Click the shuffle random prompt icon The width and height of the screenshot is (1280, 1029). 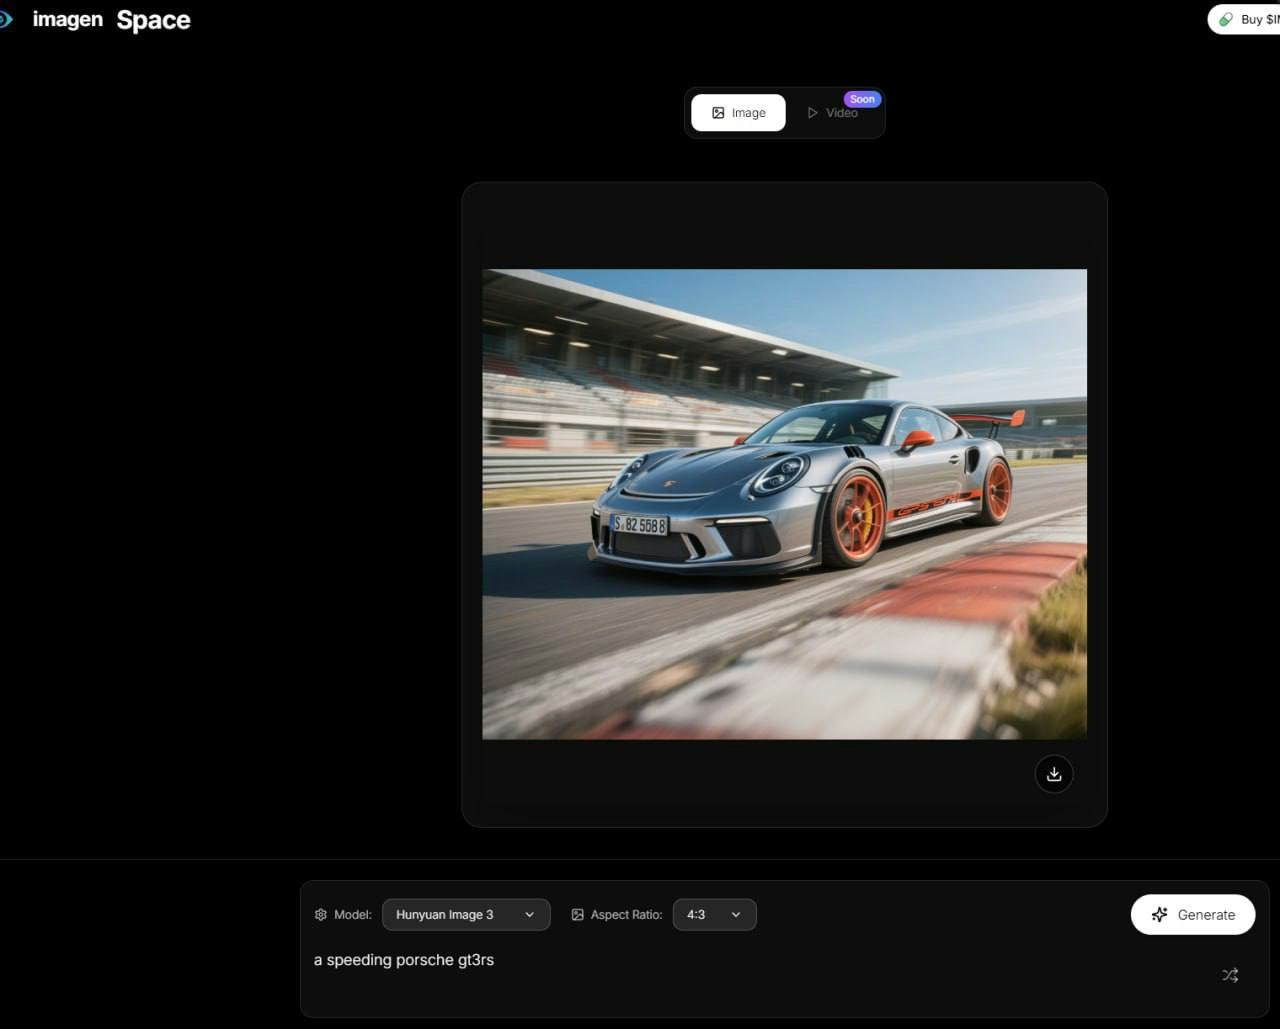click(x=1230, y=975)
